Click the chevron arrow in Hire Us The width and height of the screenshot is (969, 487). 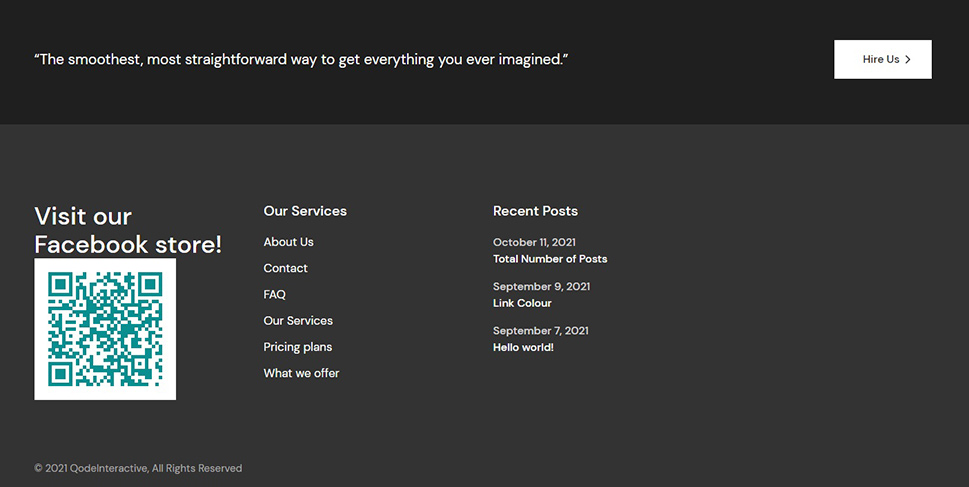pos(908,59)
